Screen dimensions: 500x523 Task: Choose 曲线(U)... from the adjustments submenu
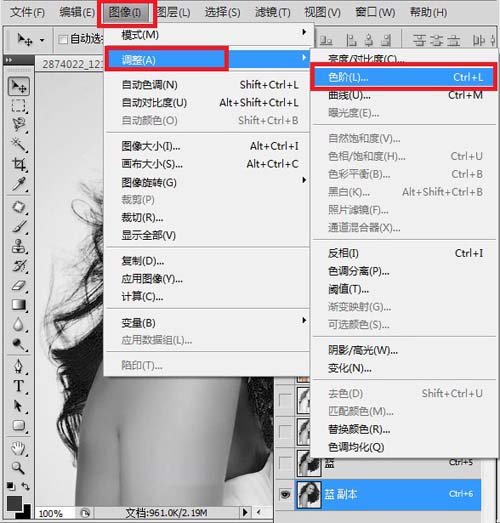tap(404, 95)
